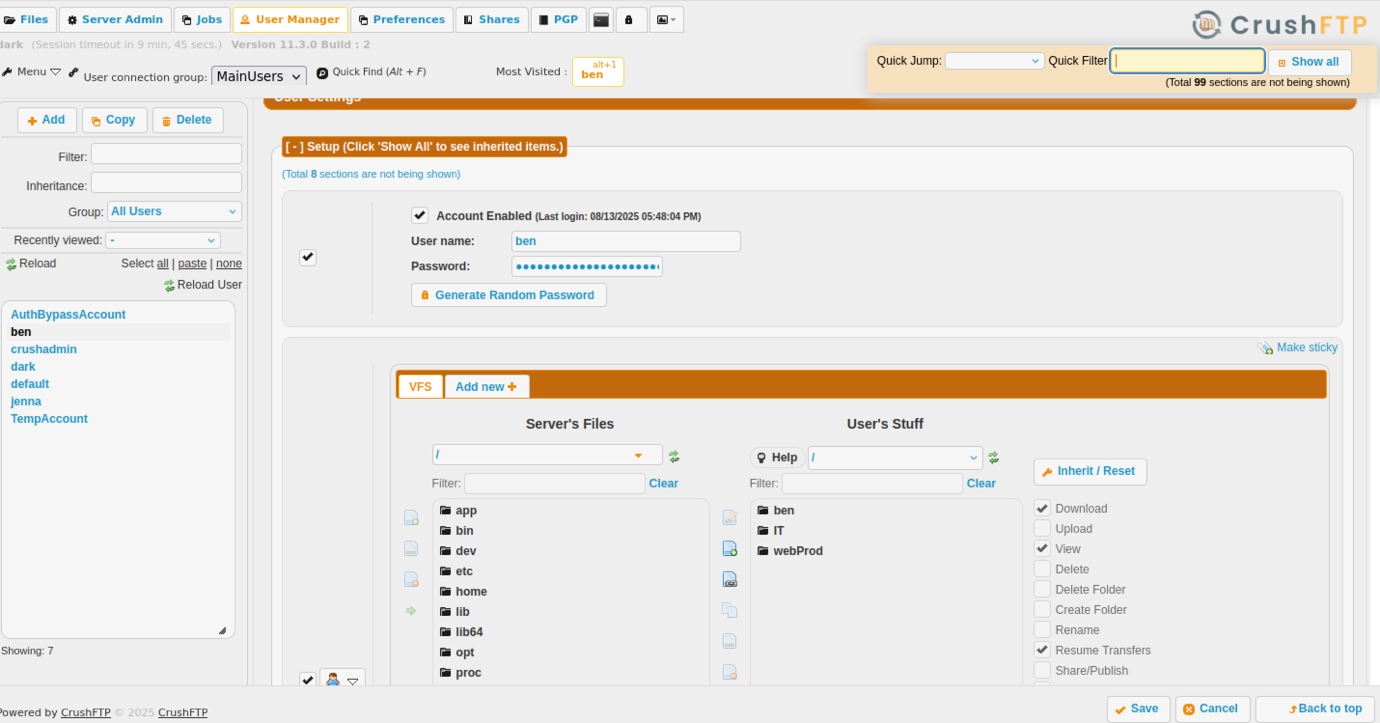Click the terminal console icon in top bar
Image resolution: width=1380 pixels, height=723 pixels.
pyautogui.click(x=601, y=20)
